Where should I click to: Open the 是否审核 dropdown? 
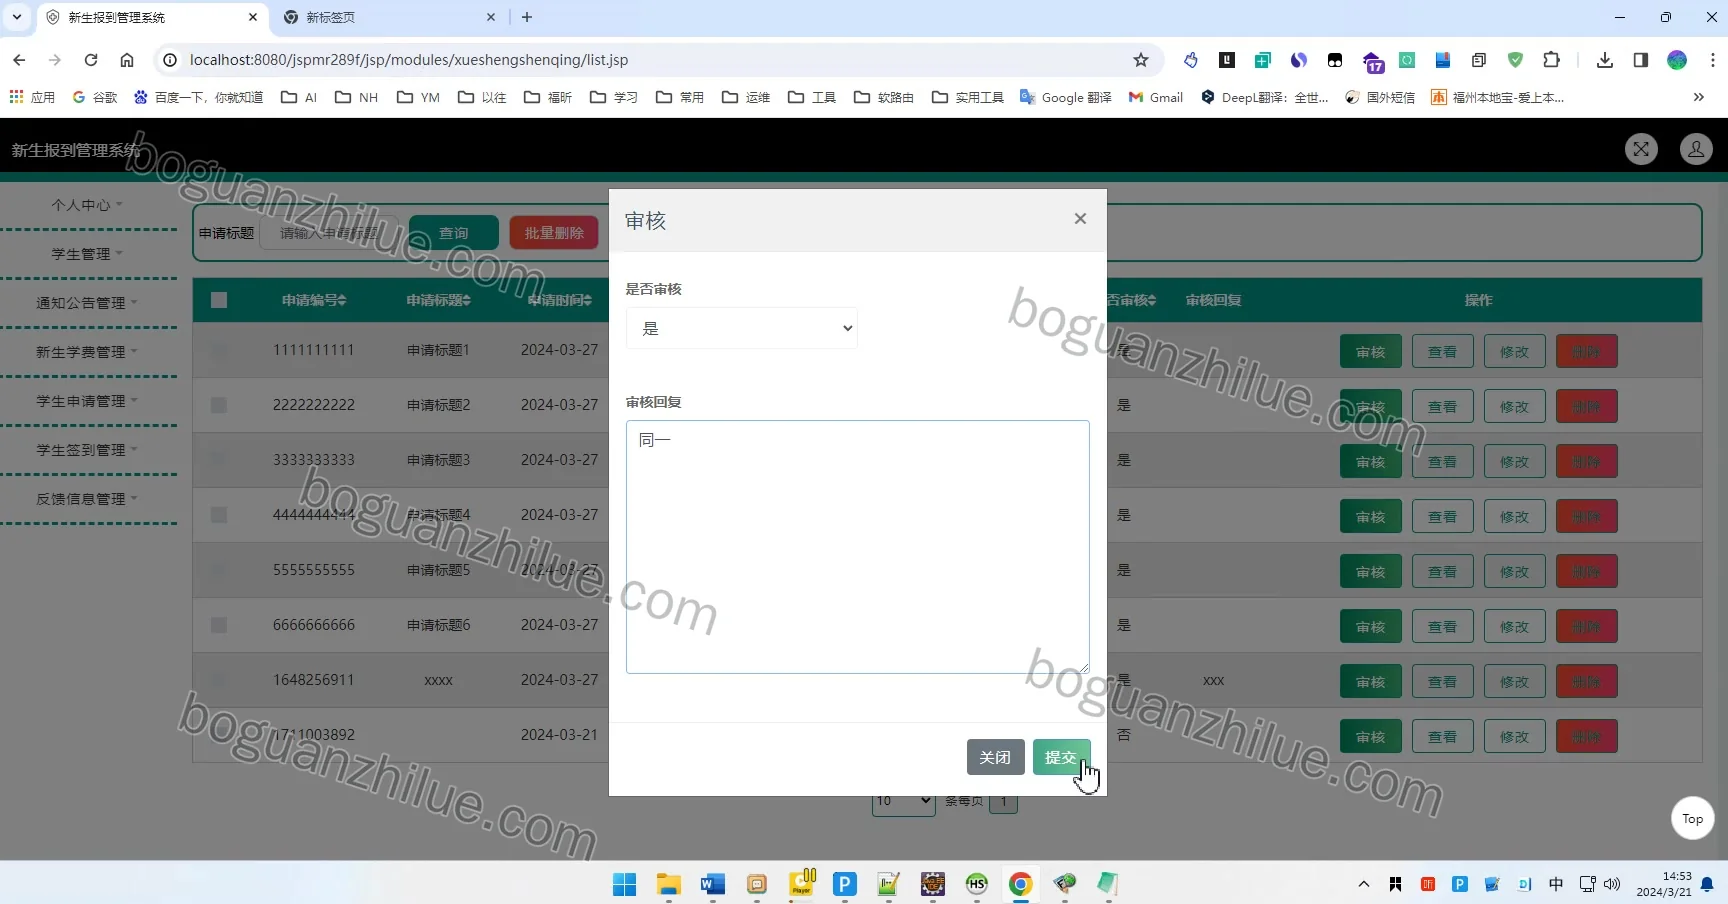741,328
